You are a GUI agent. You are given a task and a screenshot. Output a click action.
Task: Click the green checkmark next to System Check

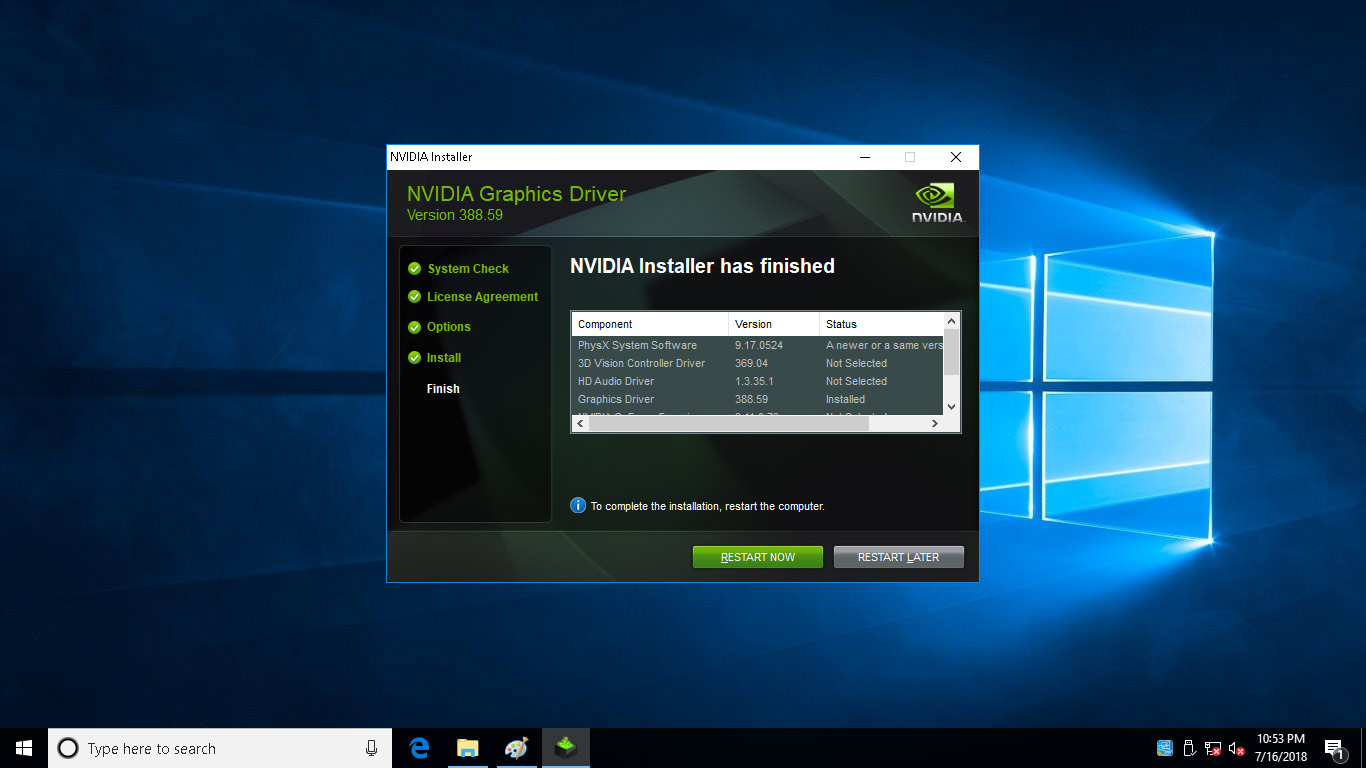pos(414,269)
